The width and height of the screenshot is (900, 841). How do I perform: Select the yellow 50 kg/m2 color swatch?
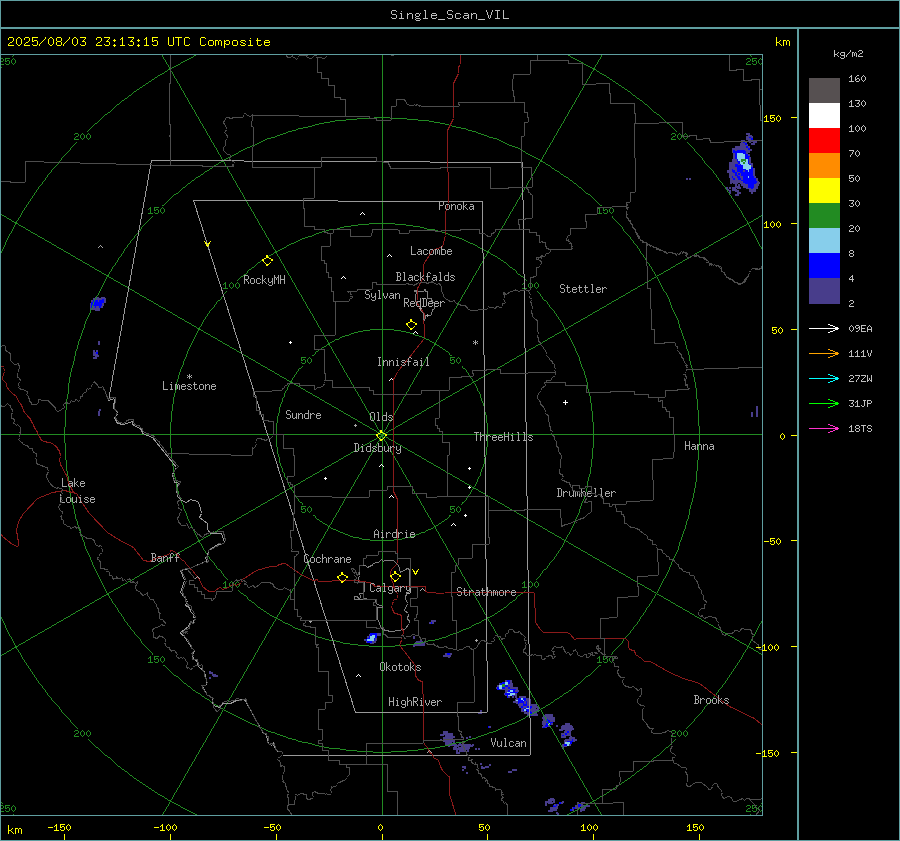pos(824,191)
